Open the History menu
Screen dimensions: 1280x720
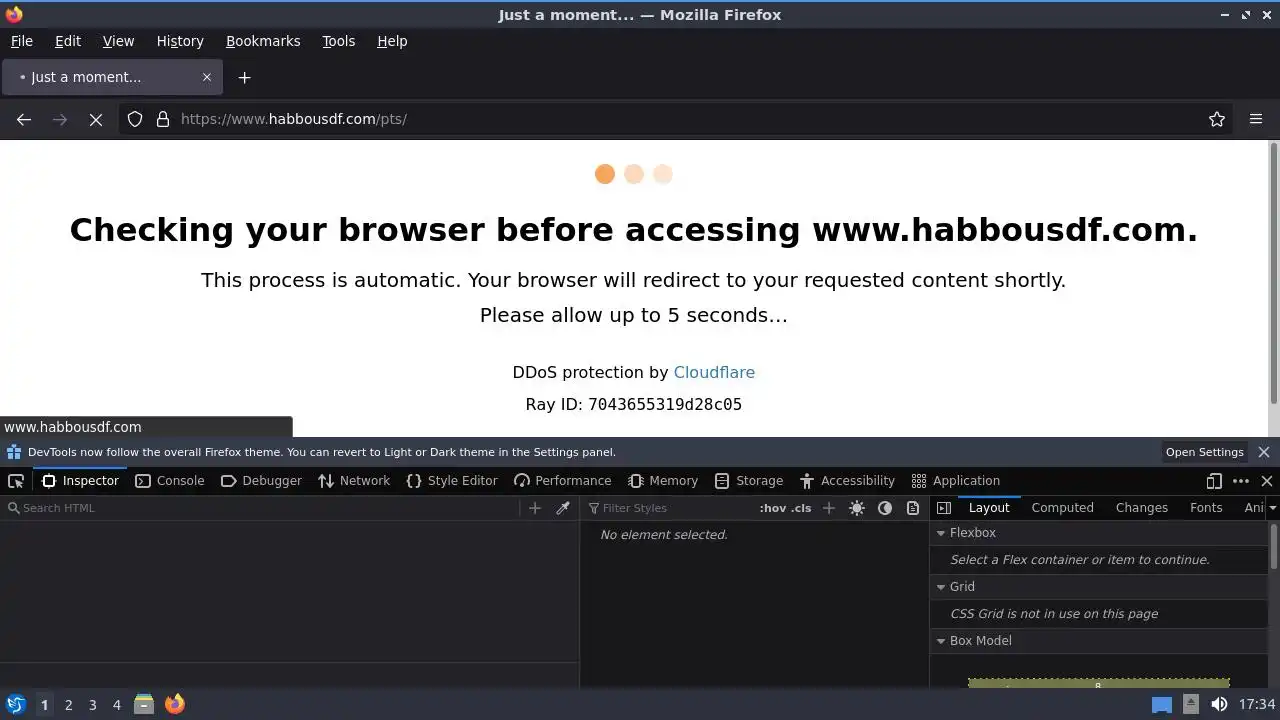[x=180, y=41]
